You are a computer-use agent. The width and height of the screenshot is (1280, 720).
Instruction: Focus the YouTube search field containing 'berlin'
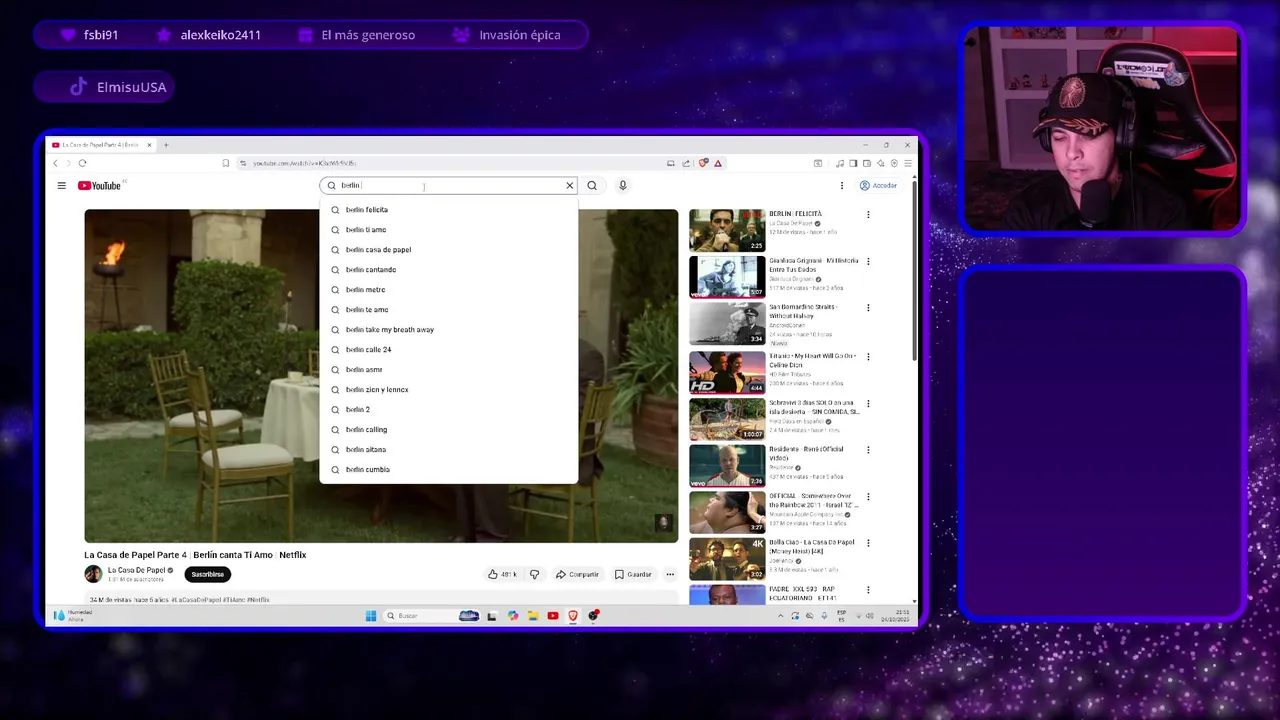click(450, 185)
